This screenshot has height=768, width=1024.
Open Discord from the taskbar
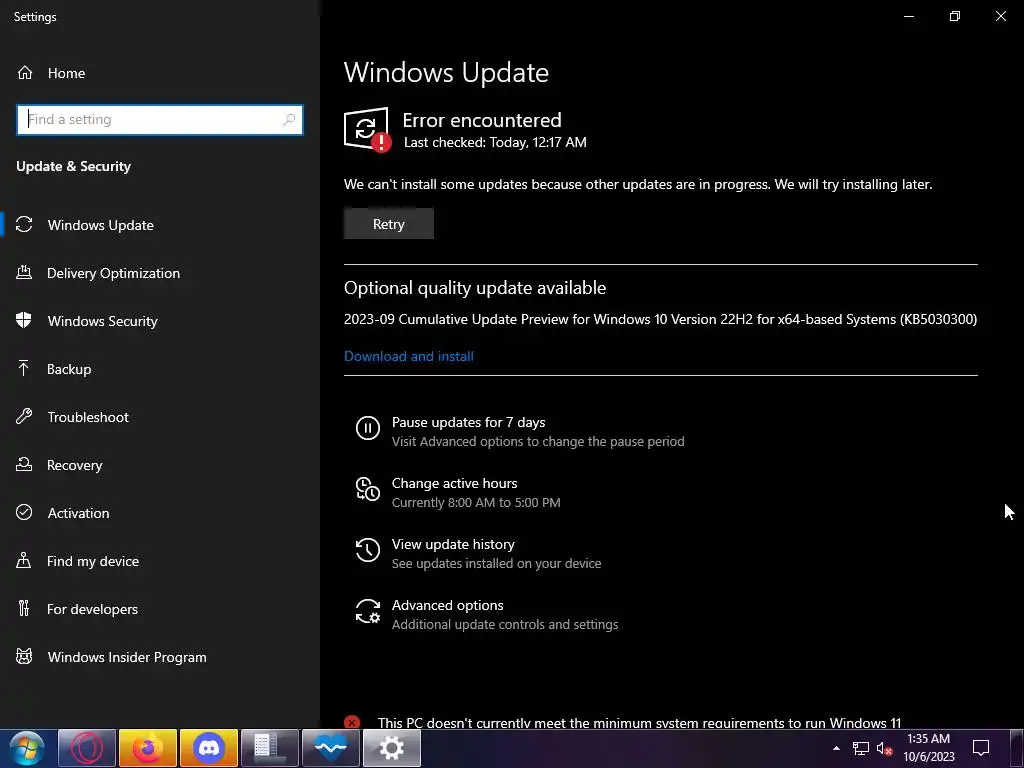coord(209,748)
